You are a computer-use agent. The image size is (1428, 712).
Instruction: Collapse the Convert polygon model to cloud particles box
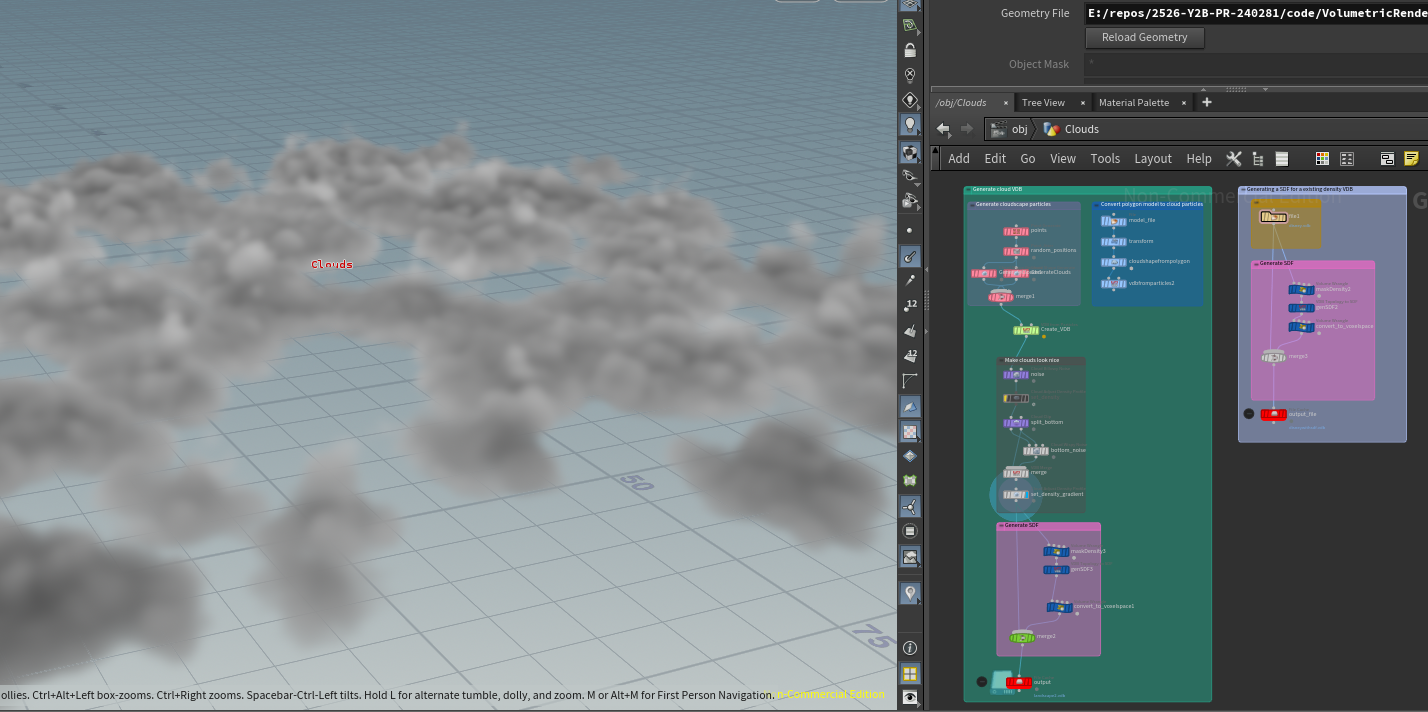(1096, 204)
